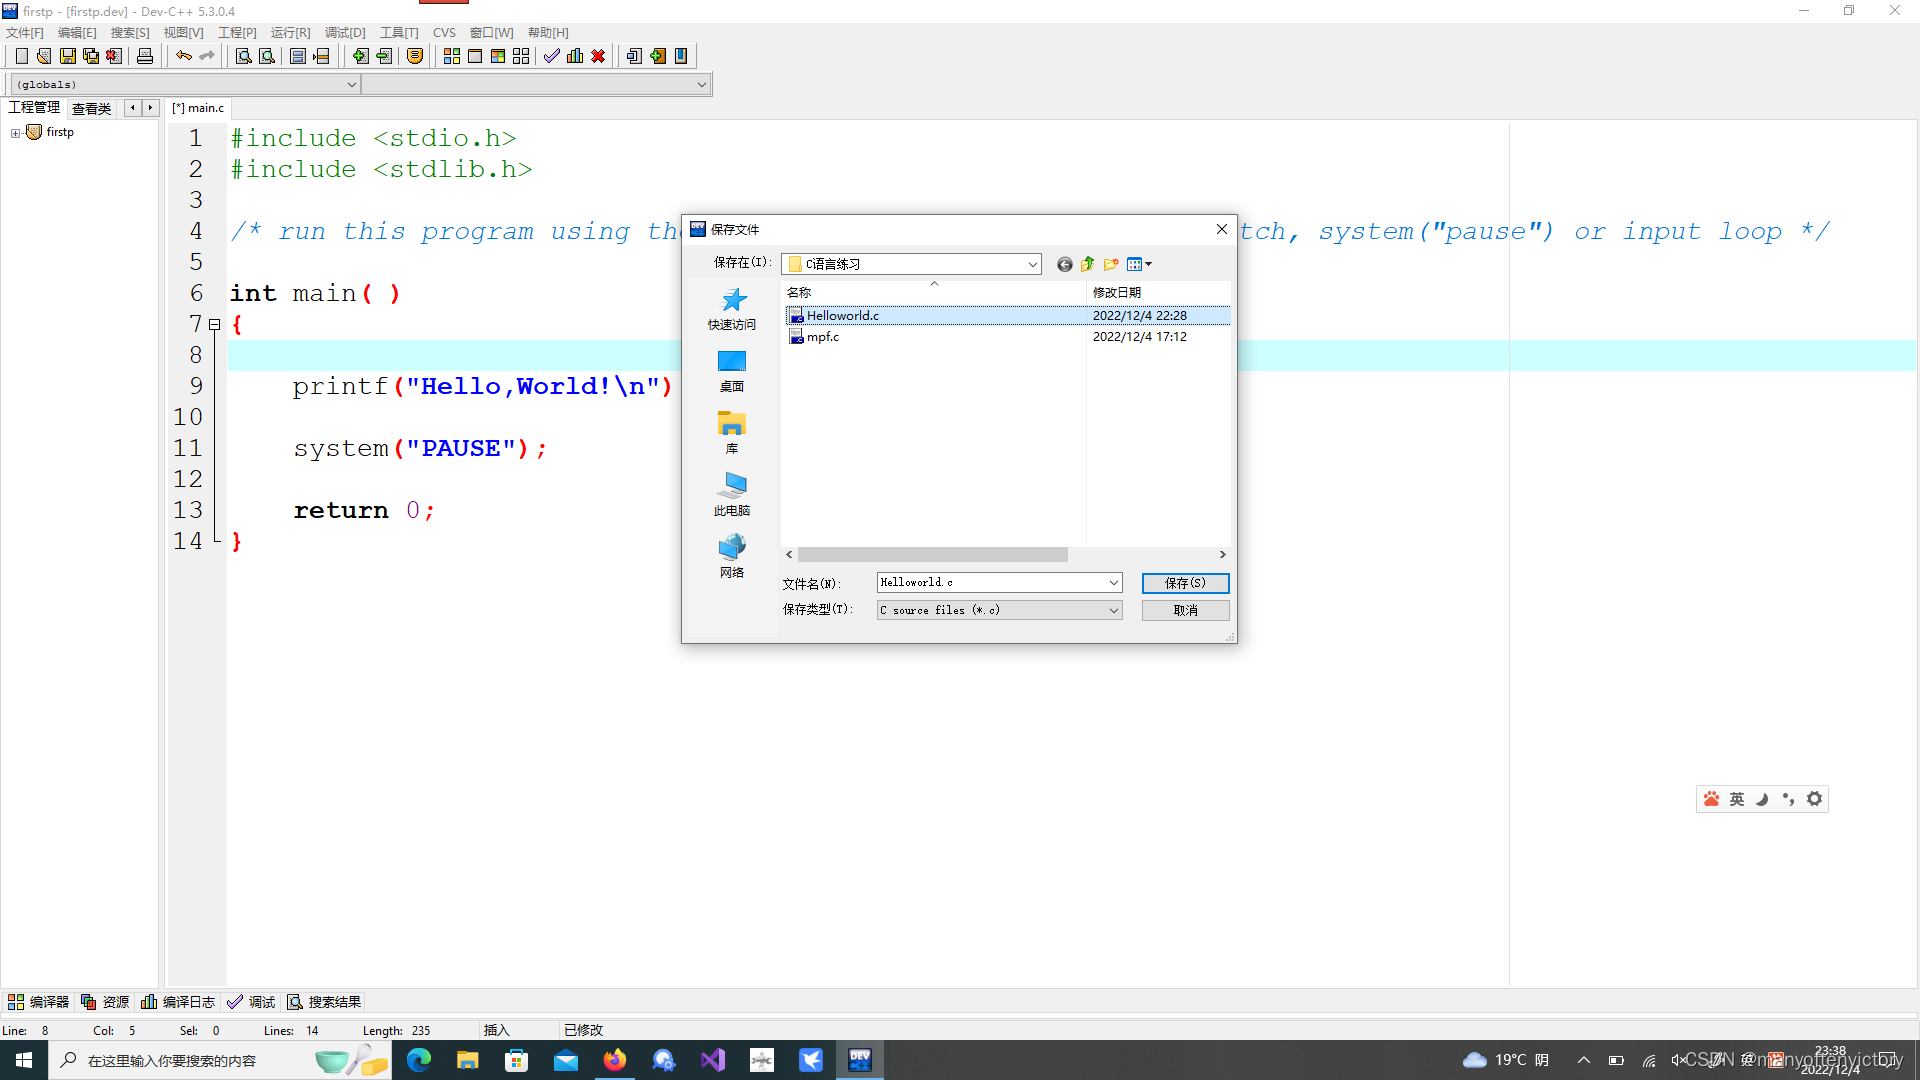Image resolution: width=1920 pixels, height=1080 pixels.
Task: Click the 取消 cancel button
Action: (1184, 609)
